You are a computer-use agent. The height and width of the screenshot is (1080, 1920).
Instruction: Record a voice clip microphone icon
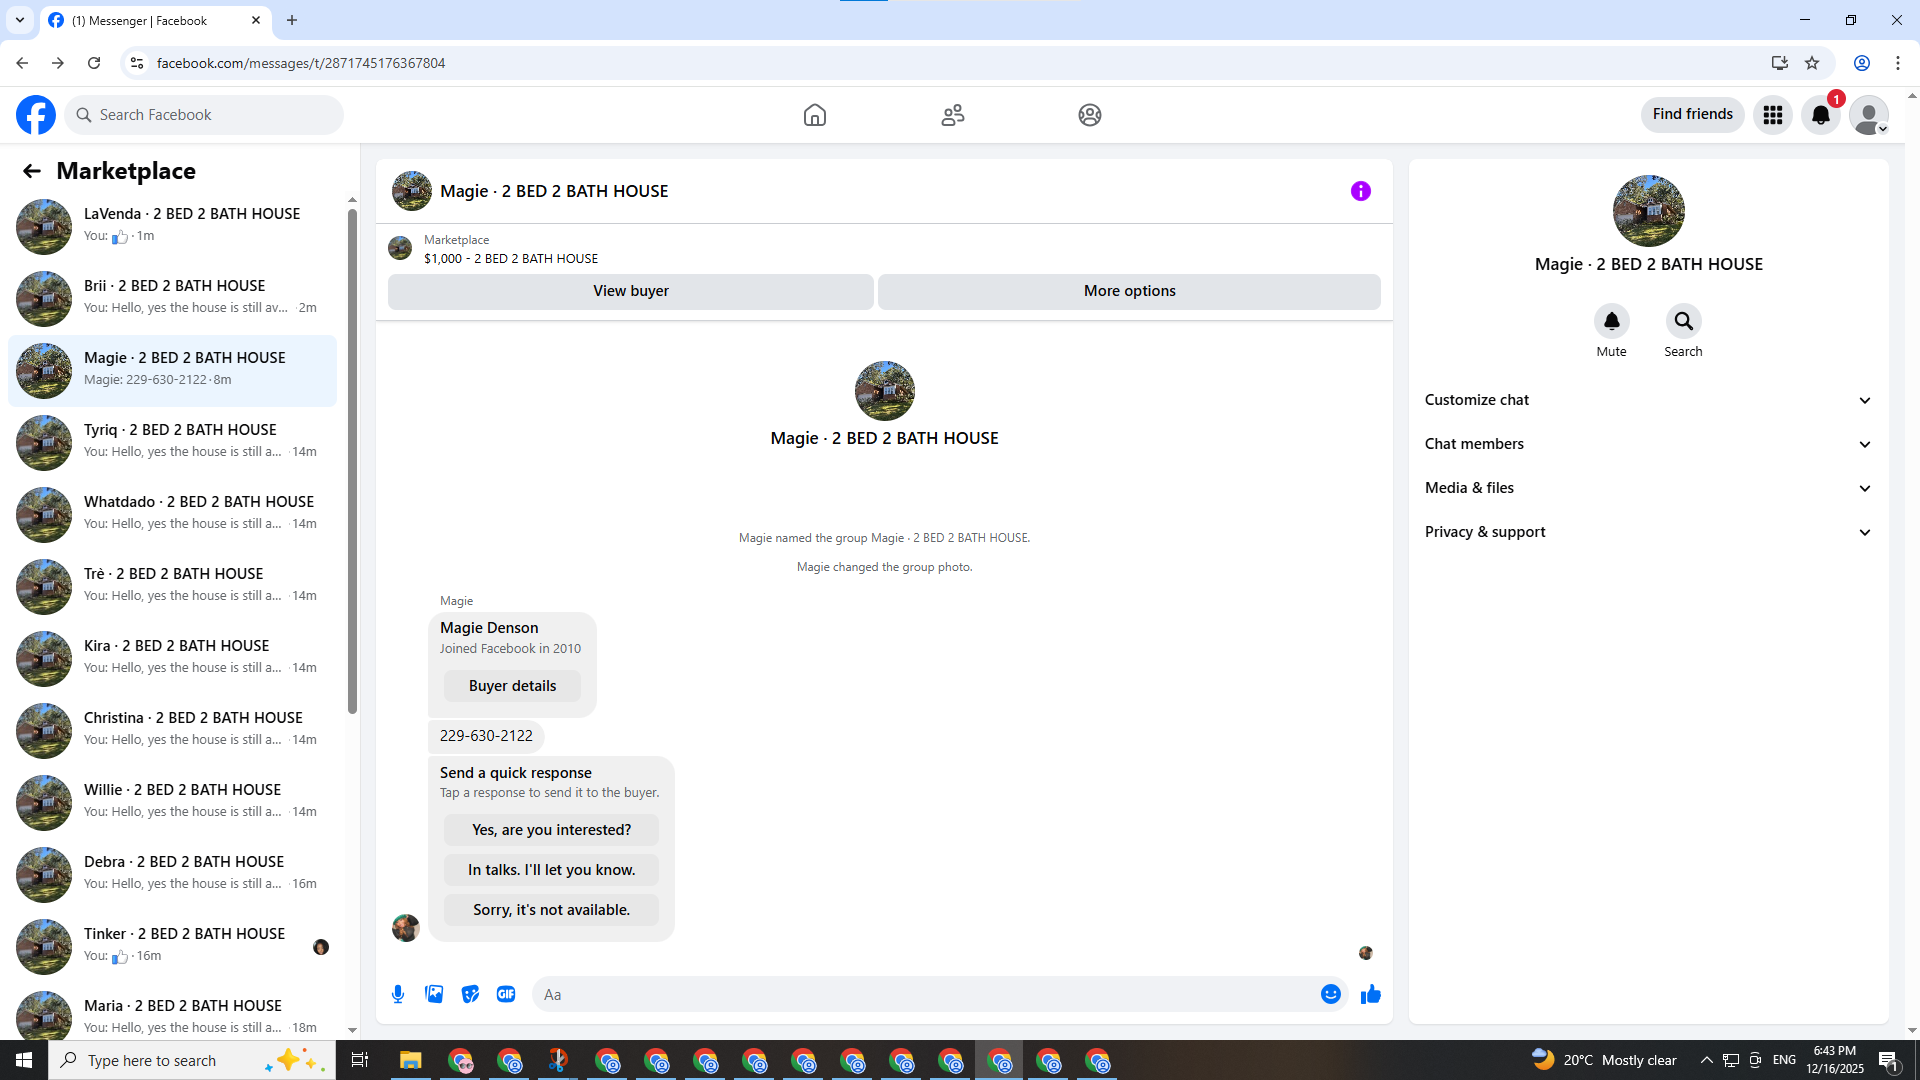click(398, 994)
